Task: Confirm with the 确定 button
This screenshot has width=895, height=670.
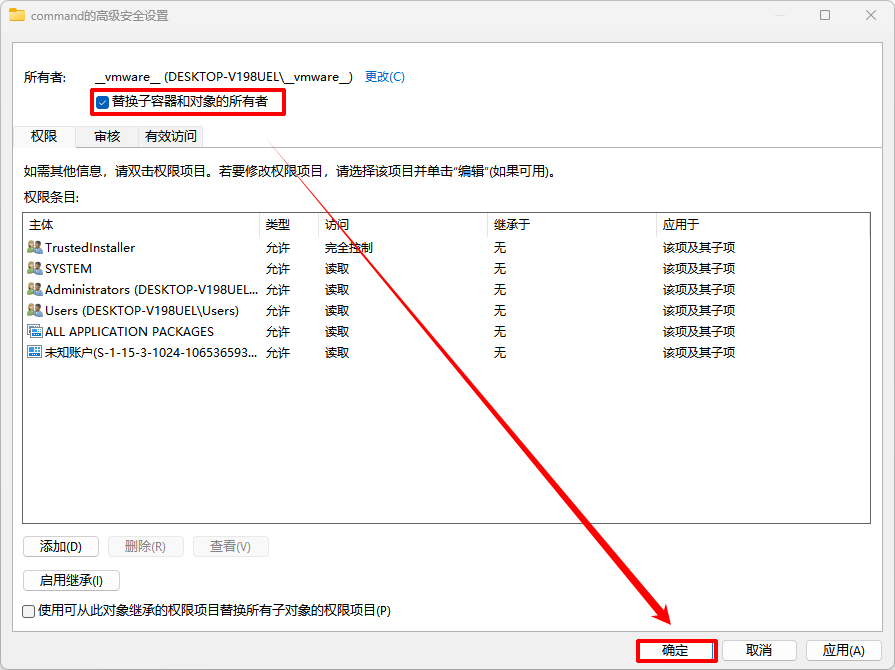Action: click(676, 650)
